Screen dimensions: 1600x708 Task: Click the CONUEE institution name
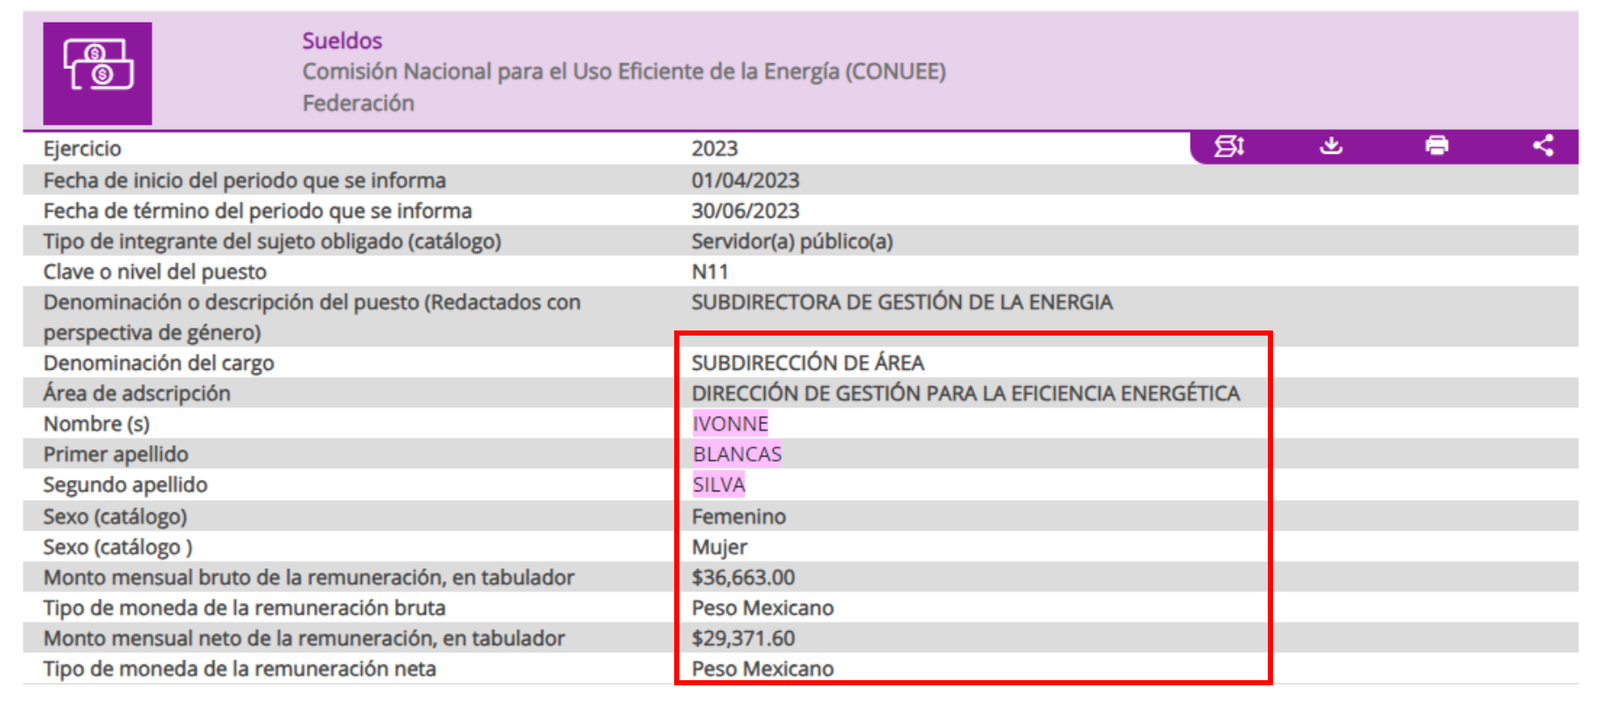(623, 72)
